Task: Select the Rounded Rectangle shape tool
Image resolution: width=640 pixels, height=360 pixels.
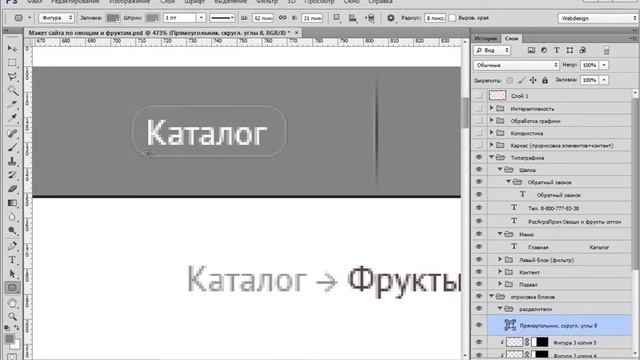Action: click(12, 288)
